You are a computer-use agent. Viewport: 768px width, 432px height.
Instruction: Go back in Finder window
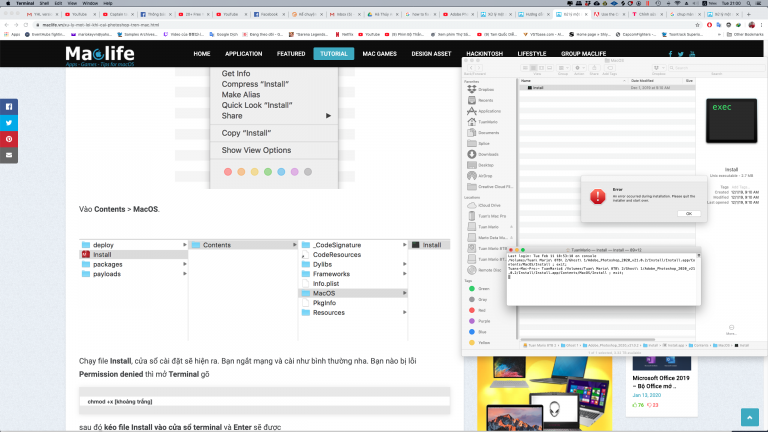pyautogui.click(x=471, y=68)
